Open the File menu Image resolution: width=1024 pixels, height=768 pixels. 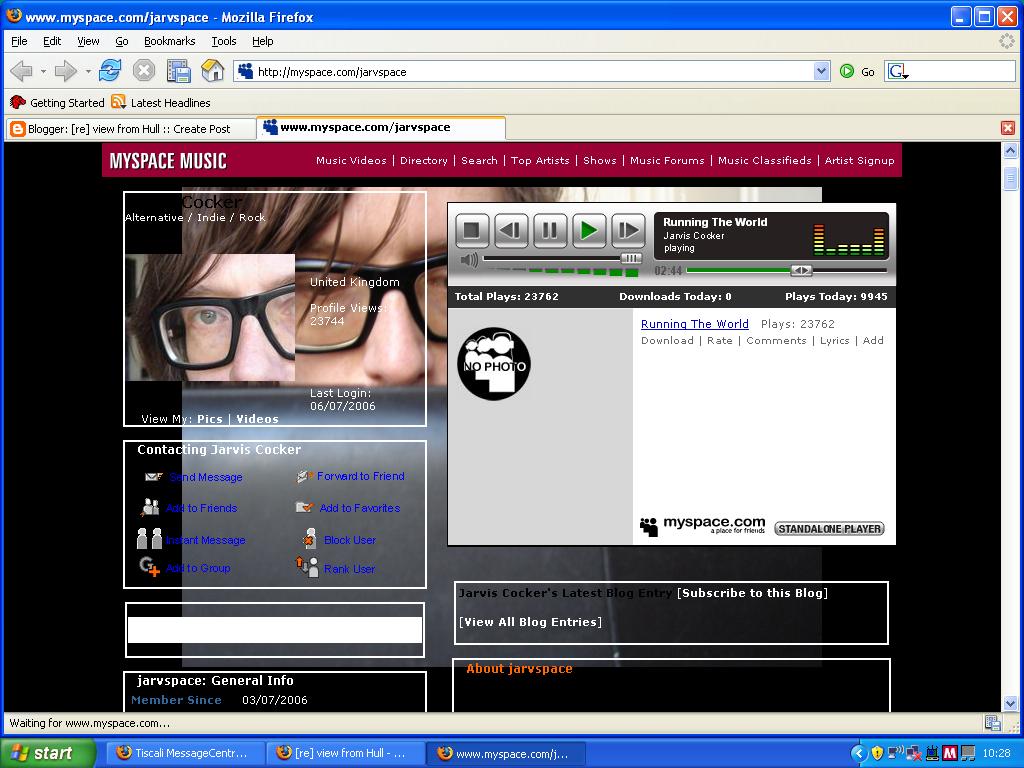coord(19,41)
